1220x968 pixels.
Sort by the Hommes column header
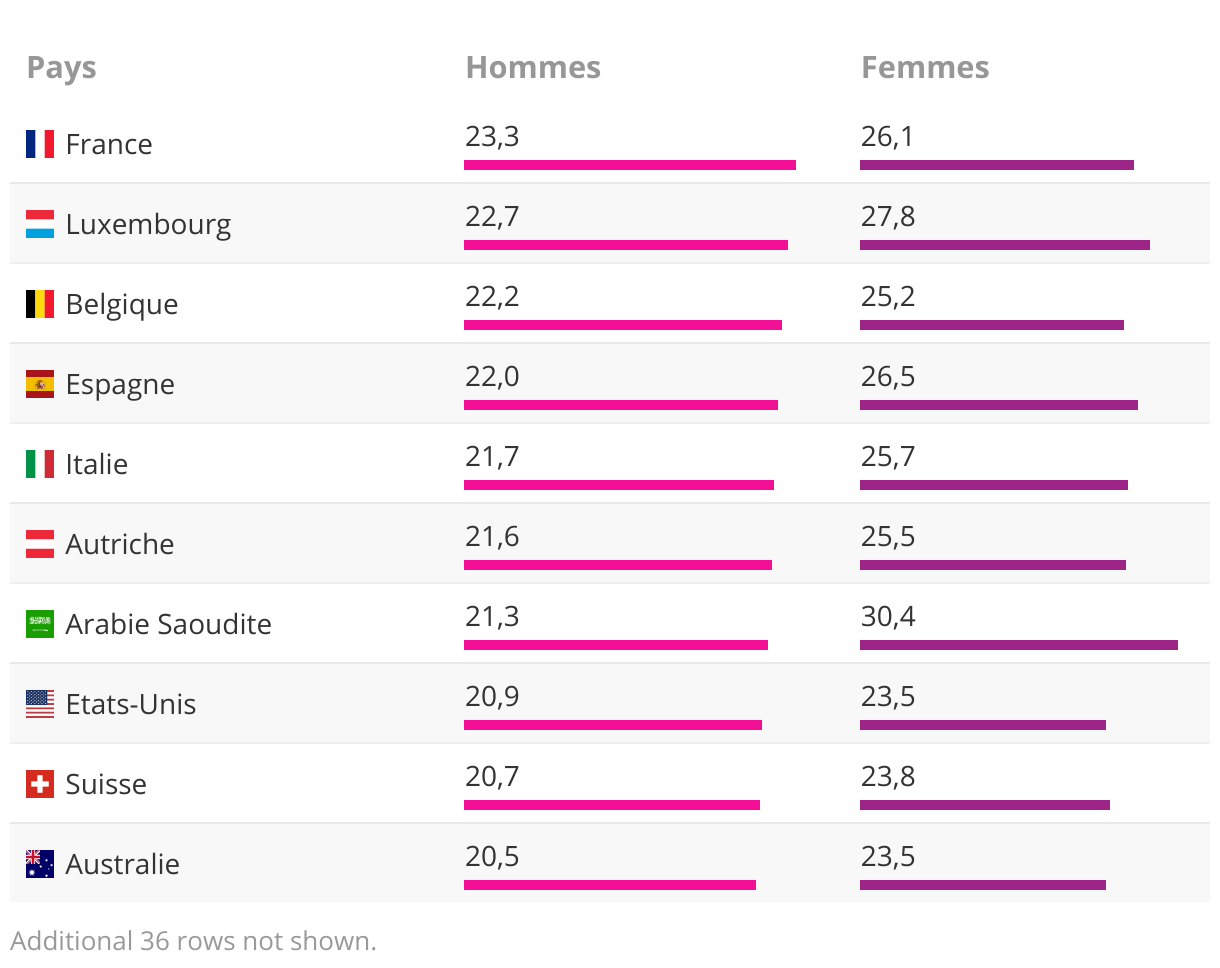[x=533, y=68]
